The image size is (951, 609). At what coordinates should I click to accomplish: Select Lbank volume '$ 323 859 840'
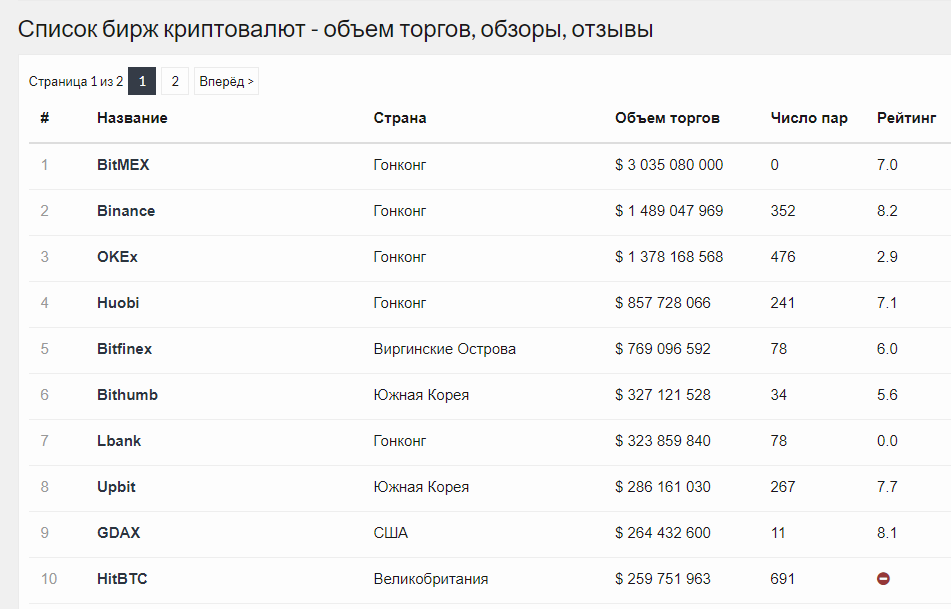663,441
